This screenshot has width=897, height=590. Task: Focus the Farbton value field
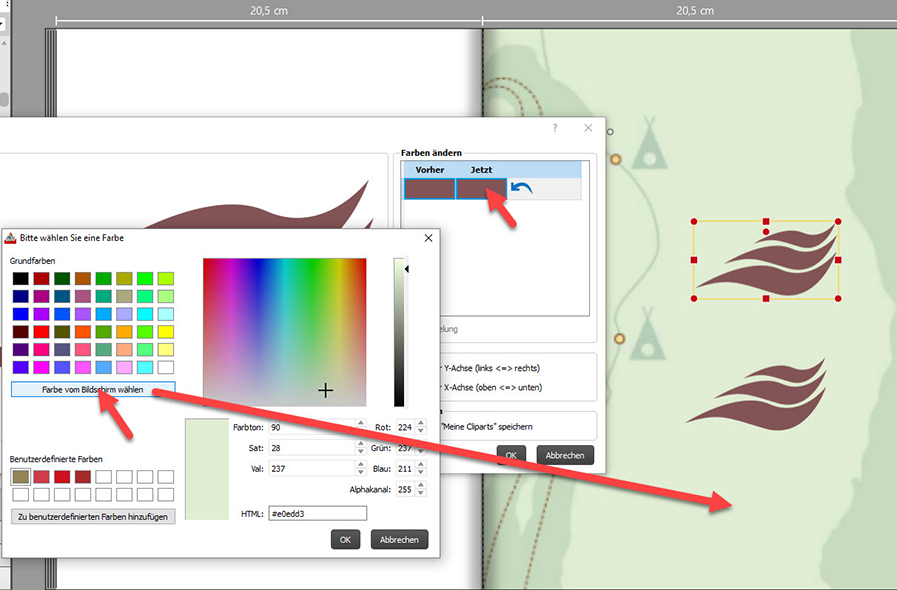point(308,427)
